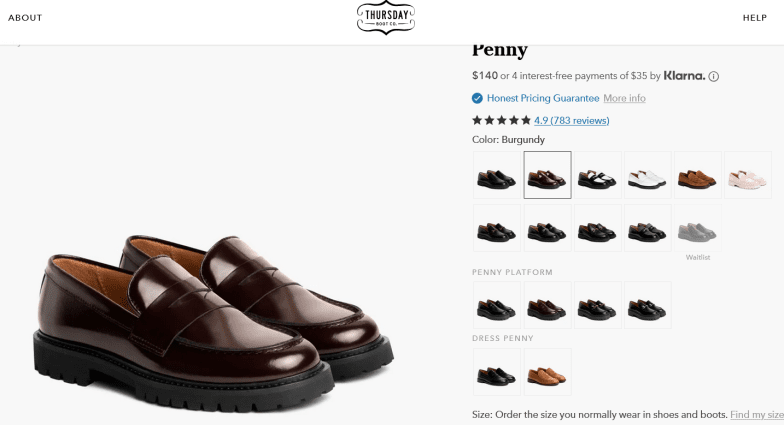Click the Find my size link
The height and width of the screenshot is (425, 784).
tap(756, 414)
